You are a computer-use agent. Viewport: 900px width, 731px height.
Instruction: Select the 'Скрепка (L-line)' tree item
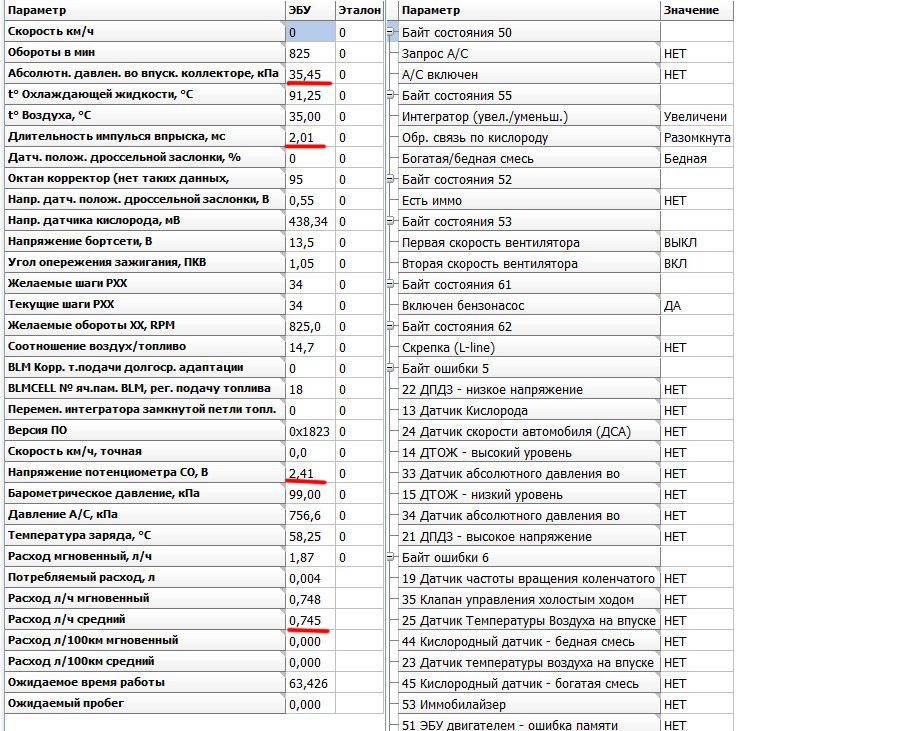(529, 348)
